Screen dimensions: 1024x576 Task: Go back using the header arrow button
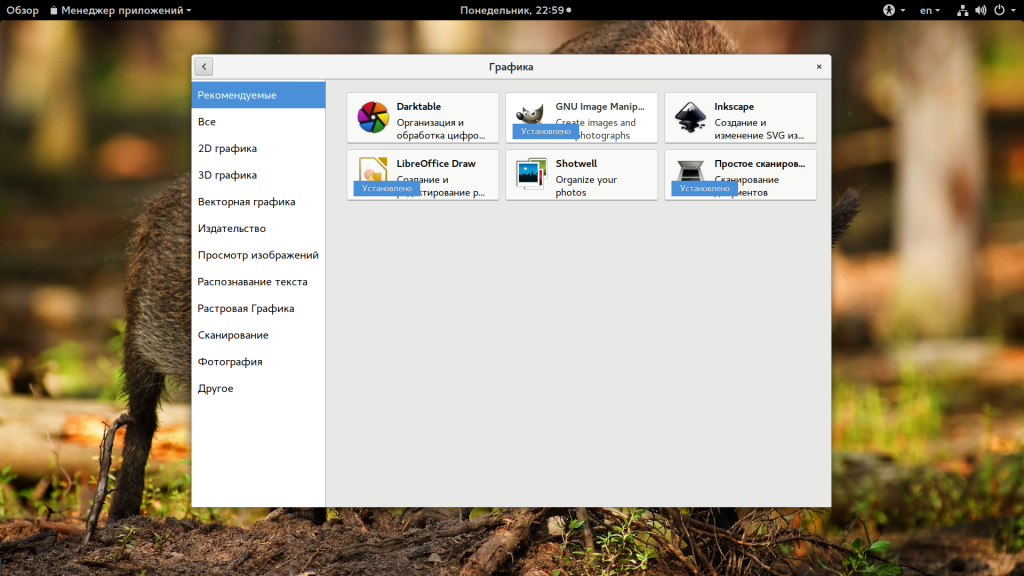click(x=204, y=67)
